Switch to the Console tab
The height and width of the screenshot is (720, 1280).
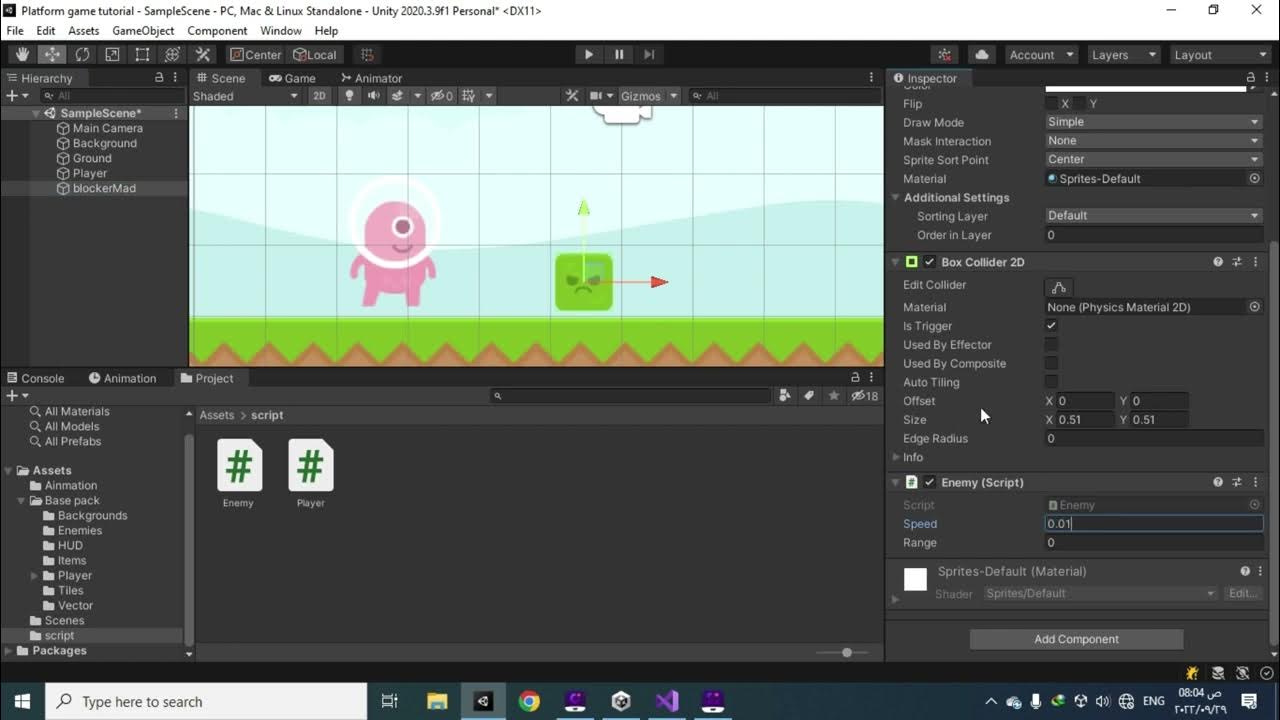[x=36, y=378]
